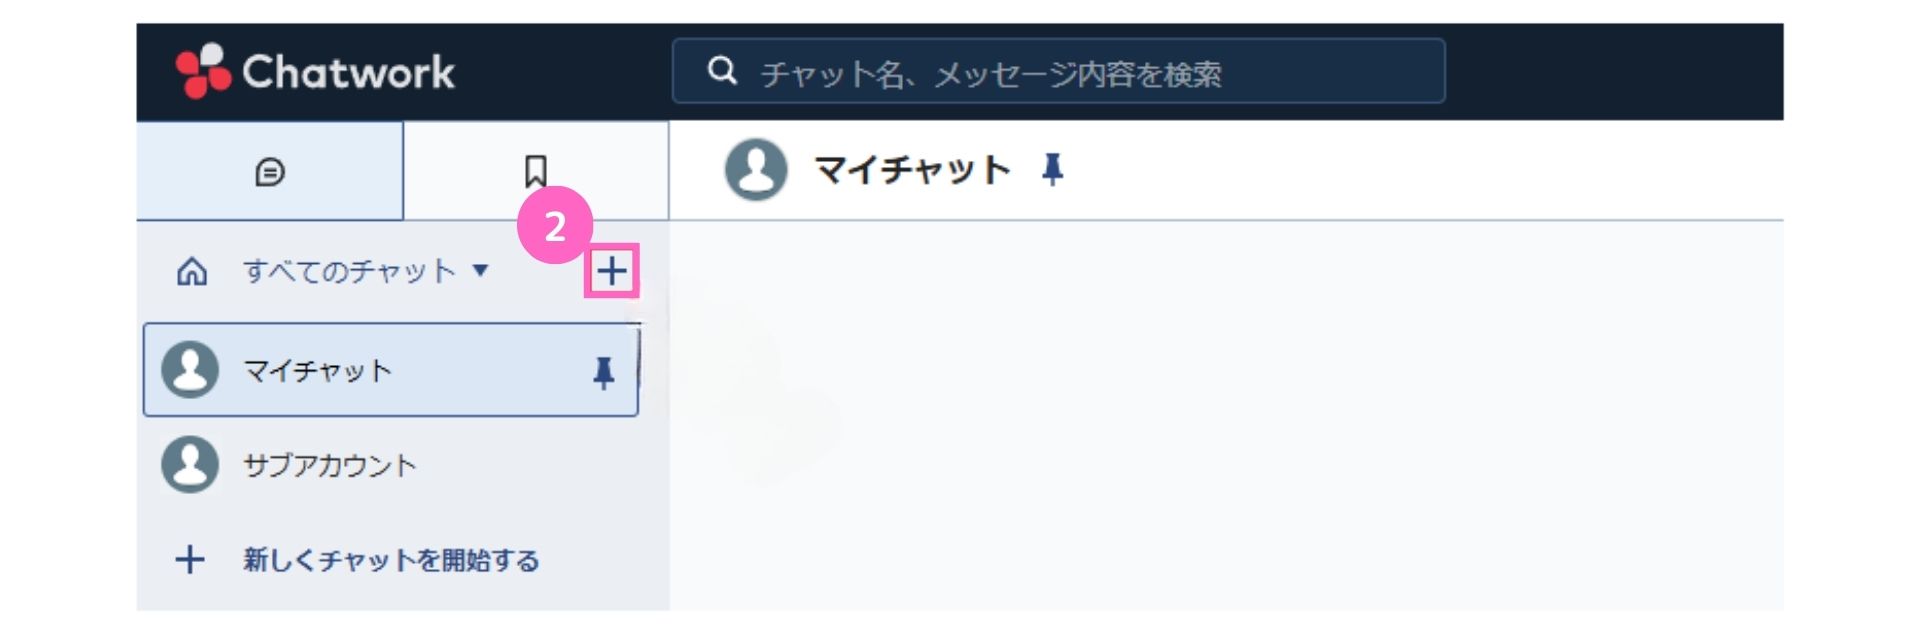
Task: Focus the chat name and message search field
Action: [1058, 71]
